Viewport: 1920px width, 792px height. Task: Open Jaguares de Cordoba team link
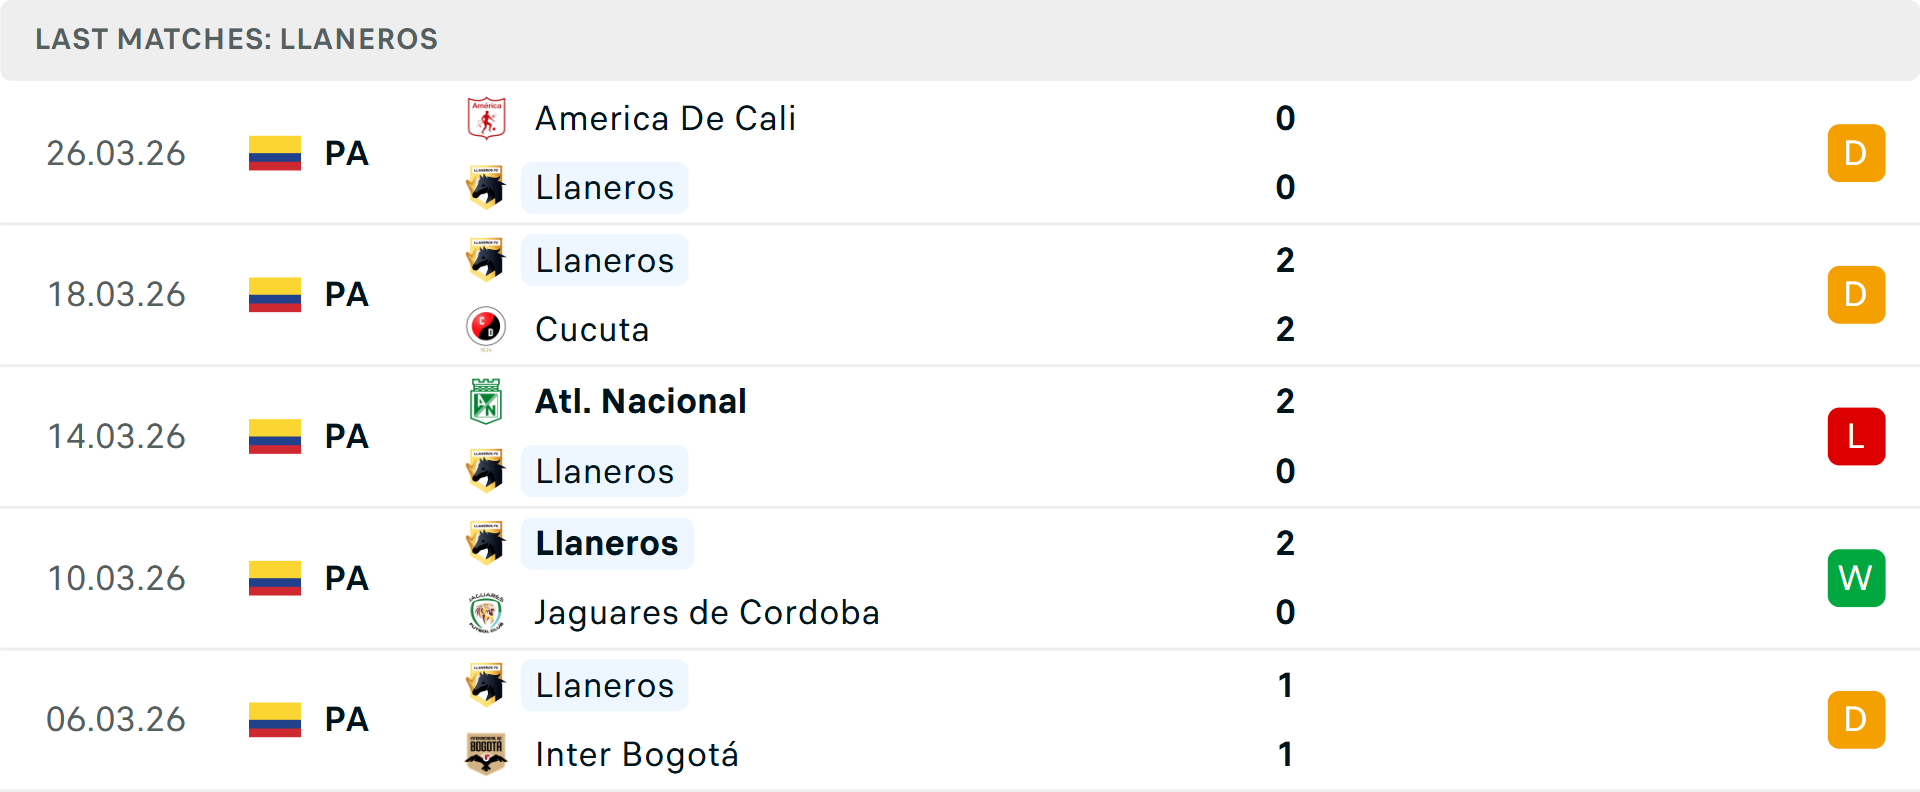707,613
